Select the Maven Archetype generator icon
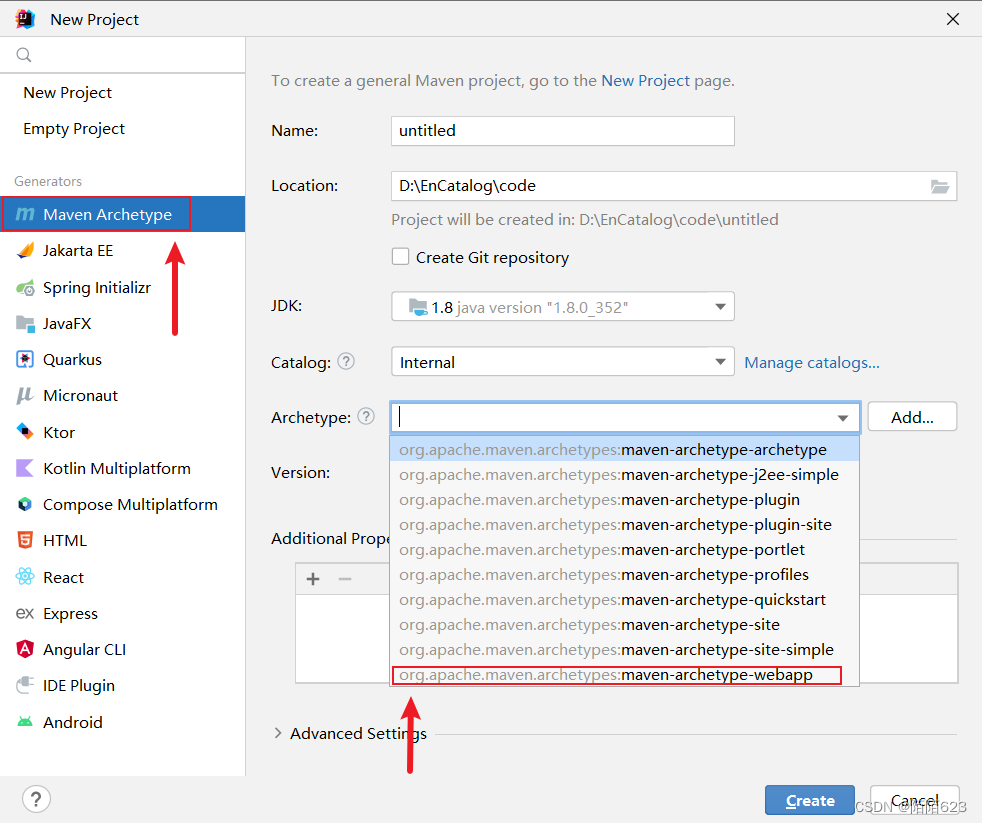 pyautogui.click(x=25, y=214)
